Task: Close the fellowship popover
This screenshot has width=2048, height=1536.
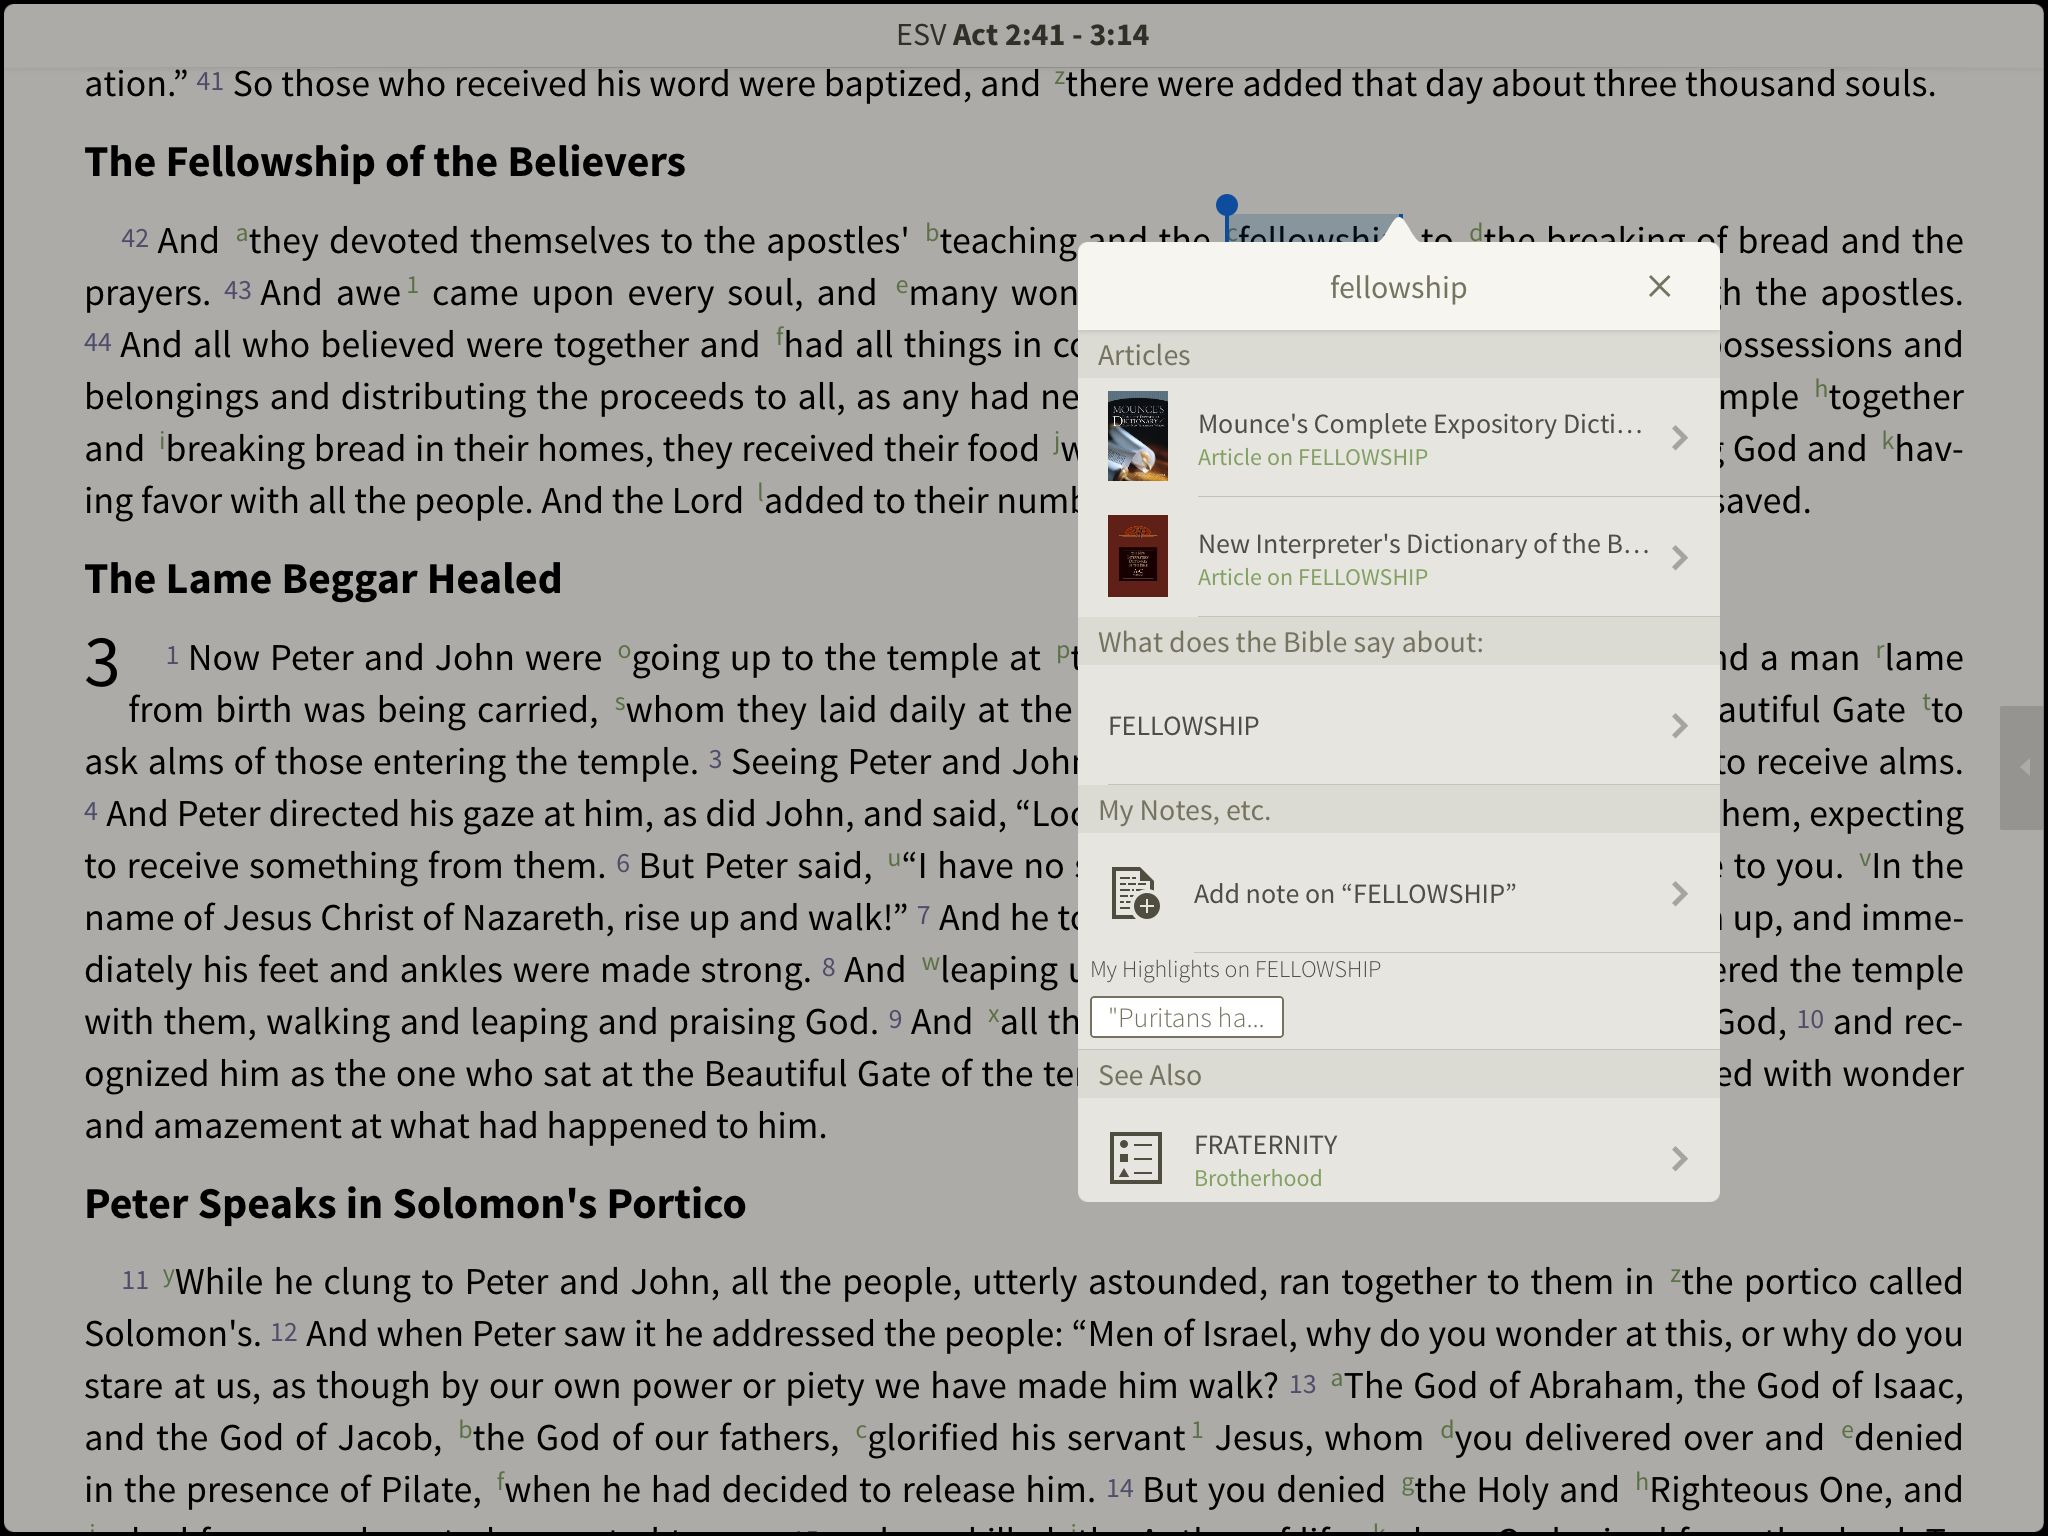Action: 1659,287
